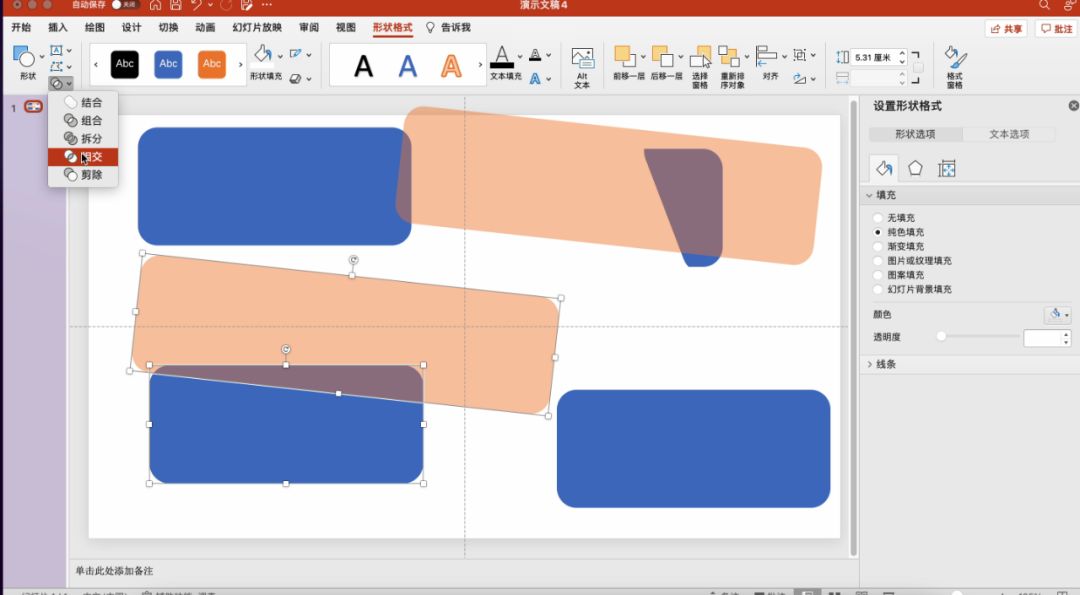This screenshot has height=595, width=1080.
Task: Open the effects pentagon tab icon
Action: pyautogui.click(x=915, y=168)
